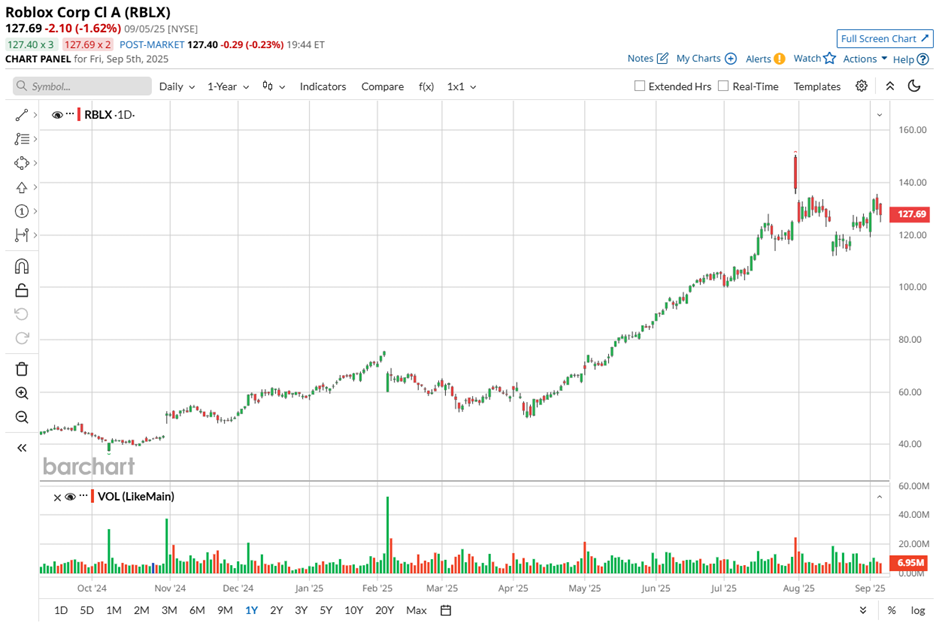
Task: Select the 2Y range tab
Action: coord(276,610)
